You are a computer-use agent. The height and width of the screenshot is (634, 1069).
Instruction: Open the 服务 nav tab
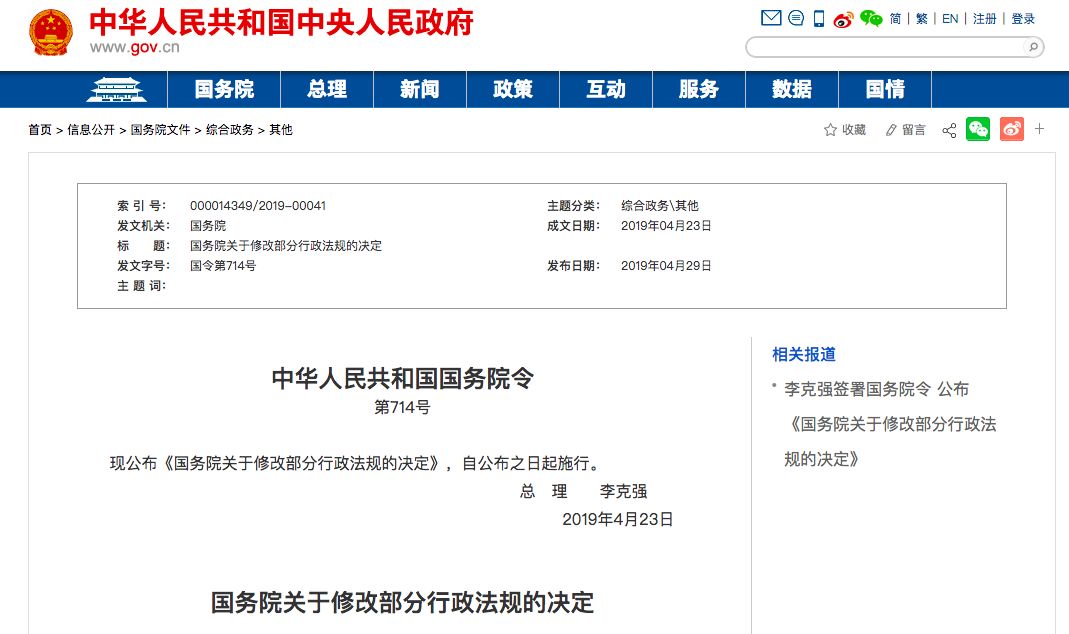coord(699,89)
